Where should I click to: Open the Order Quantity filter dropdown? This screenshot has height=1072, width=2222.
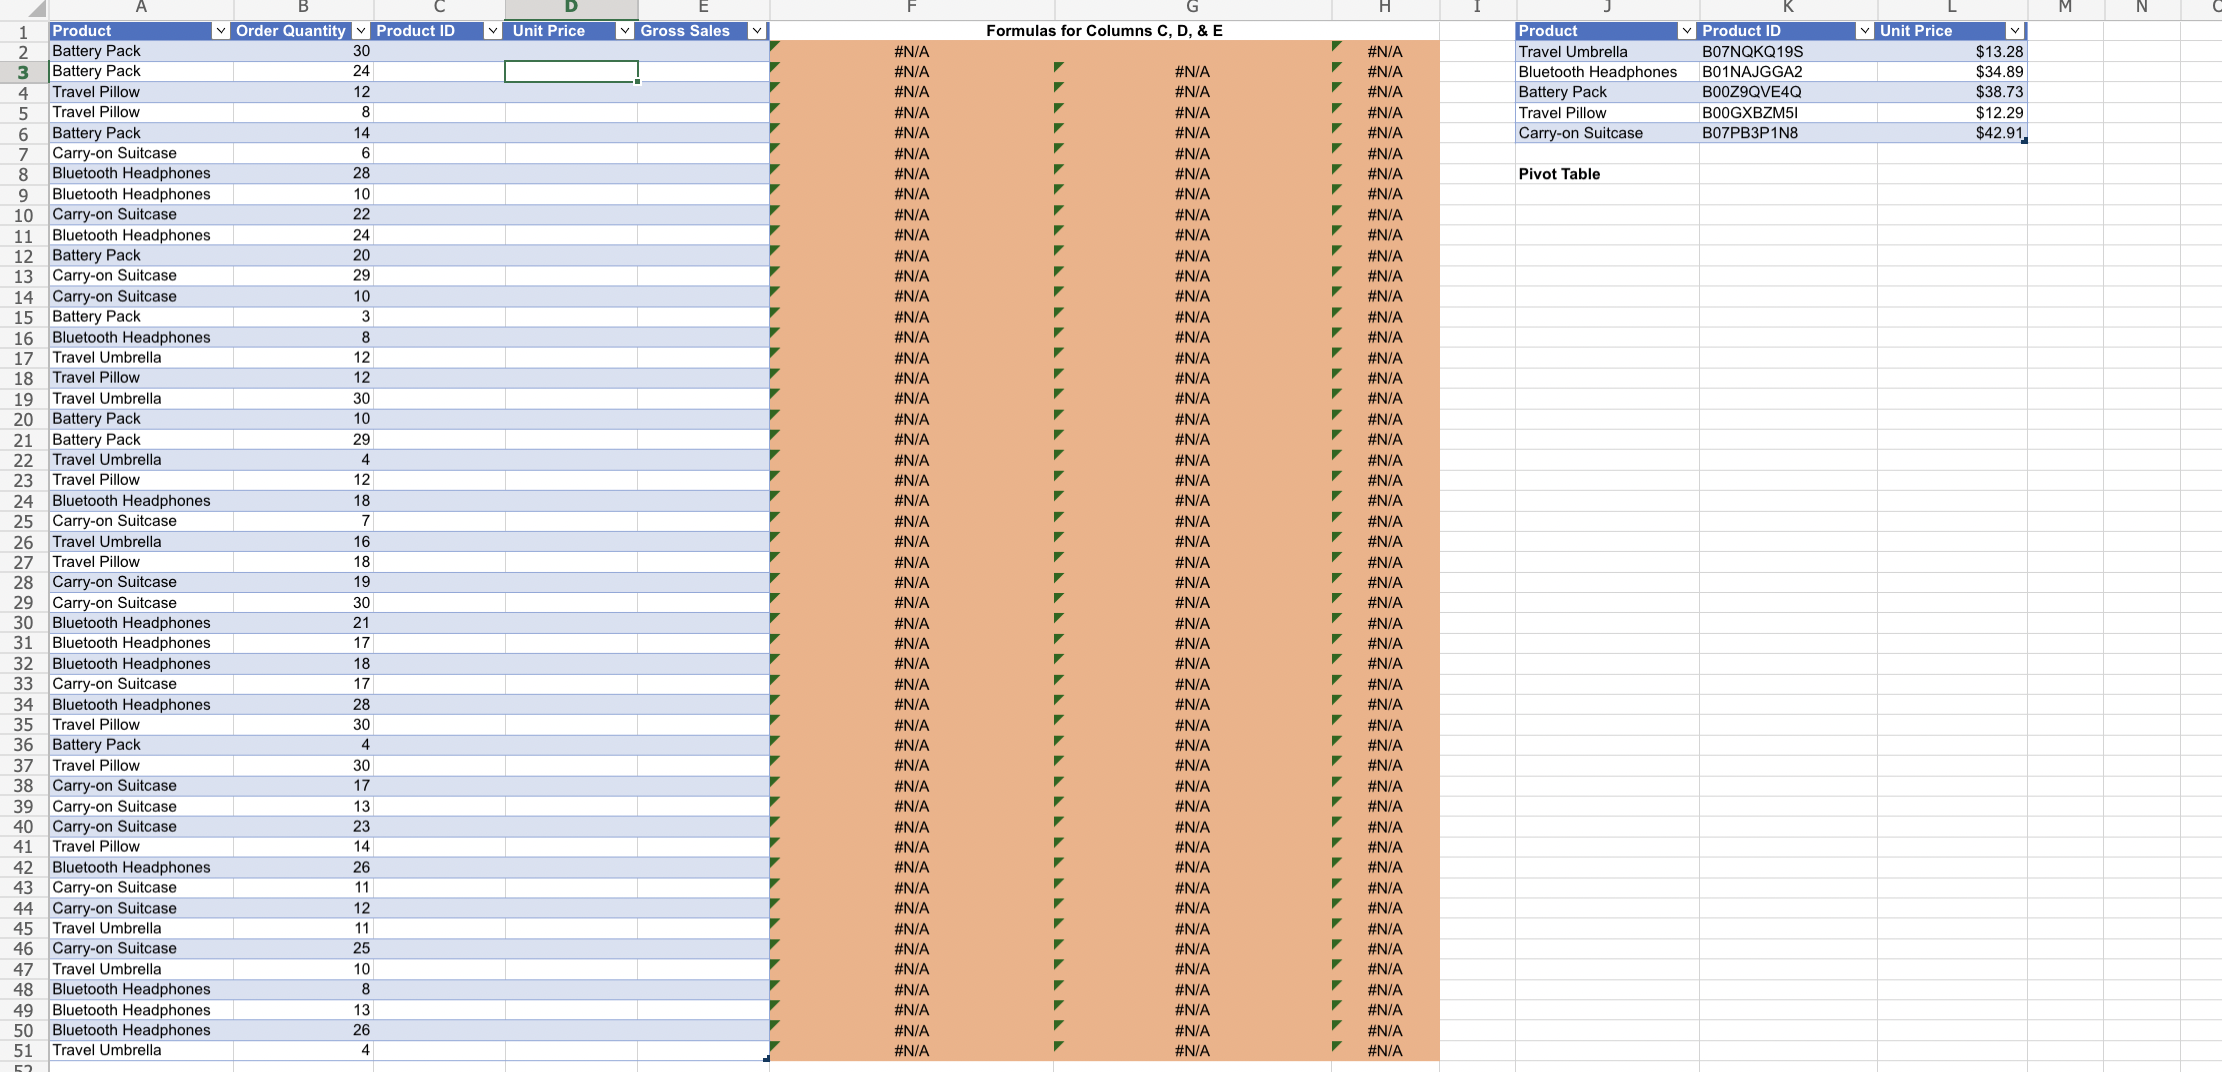(x=360, y=31)
